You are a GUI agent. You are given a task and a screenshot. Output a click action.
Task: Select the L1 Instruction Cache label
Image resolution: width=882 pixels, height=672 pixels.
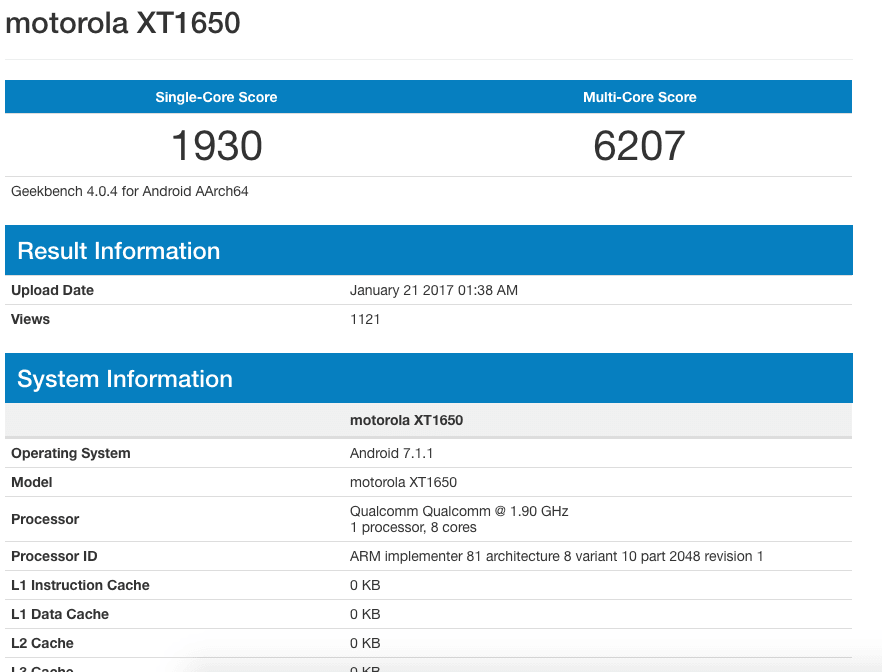80,585
